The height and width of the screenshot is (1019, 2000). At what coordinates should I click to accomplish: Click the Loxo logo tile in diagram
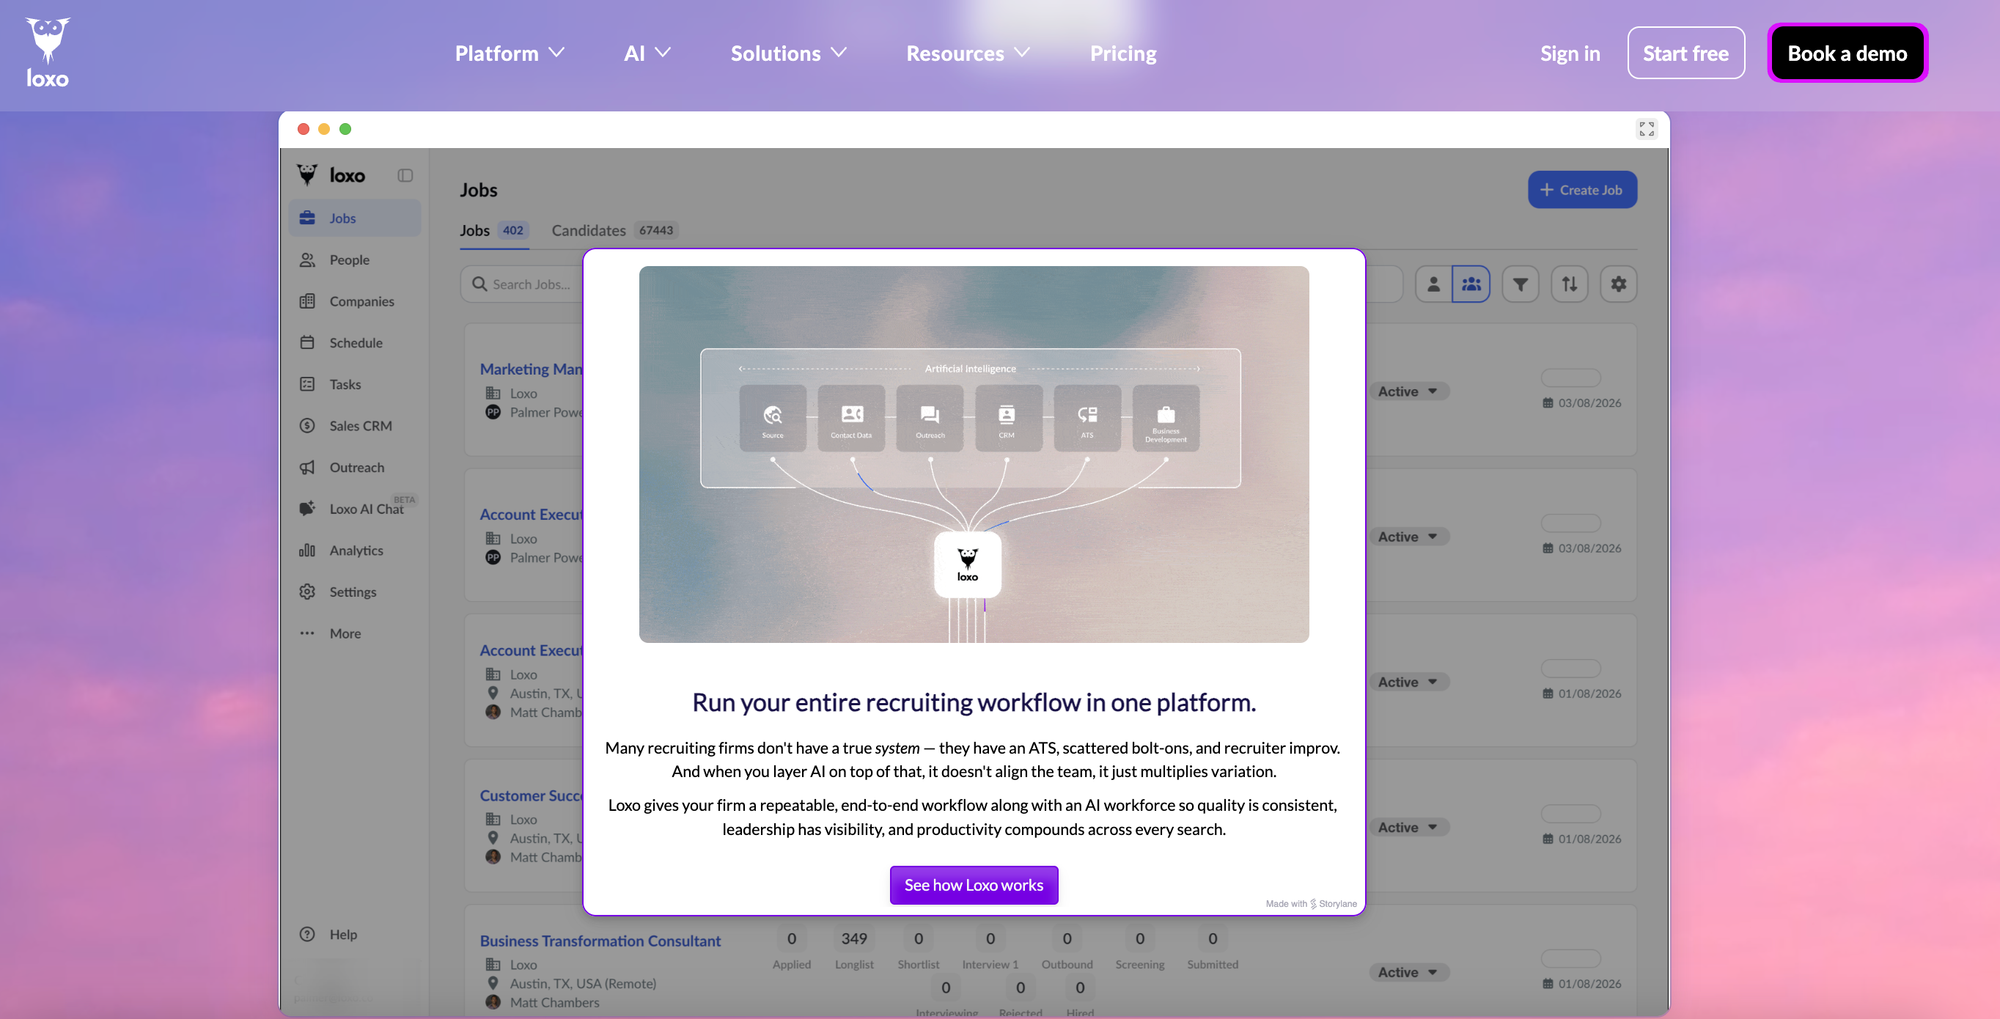968,565
